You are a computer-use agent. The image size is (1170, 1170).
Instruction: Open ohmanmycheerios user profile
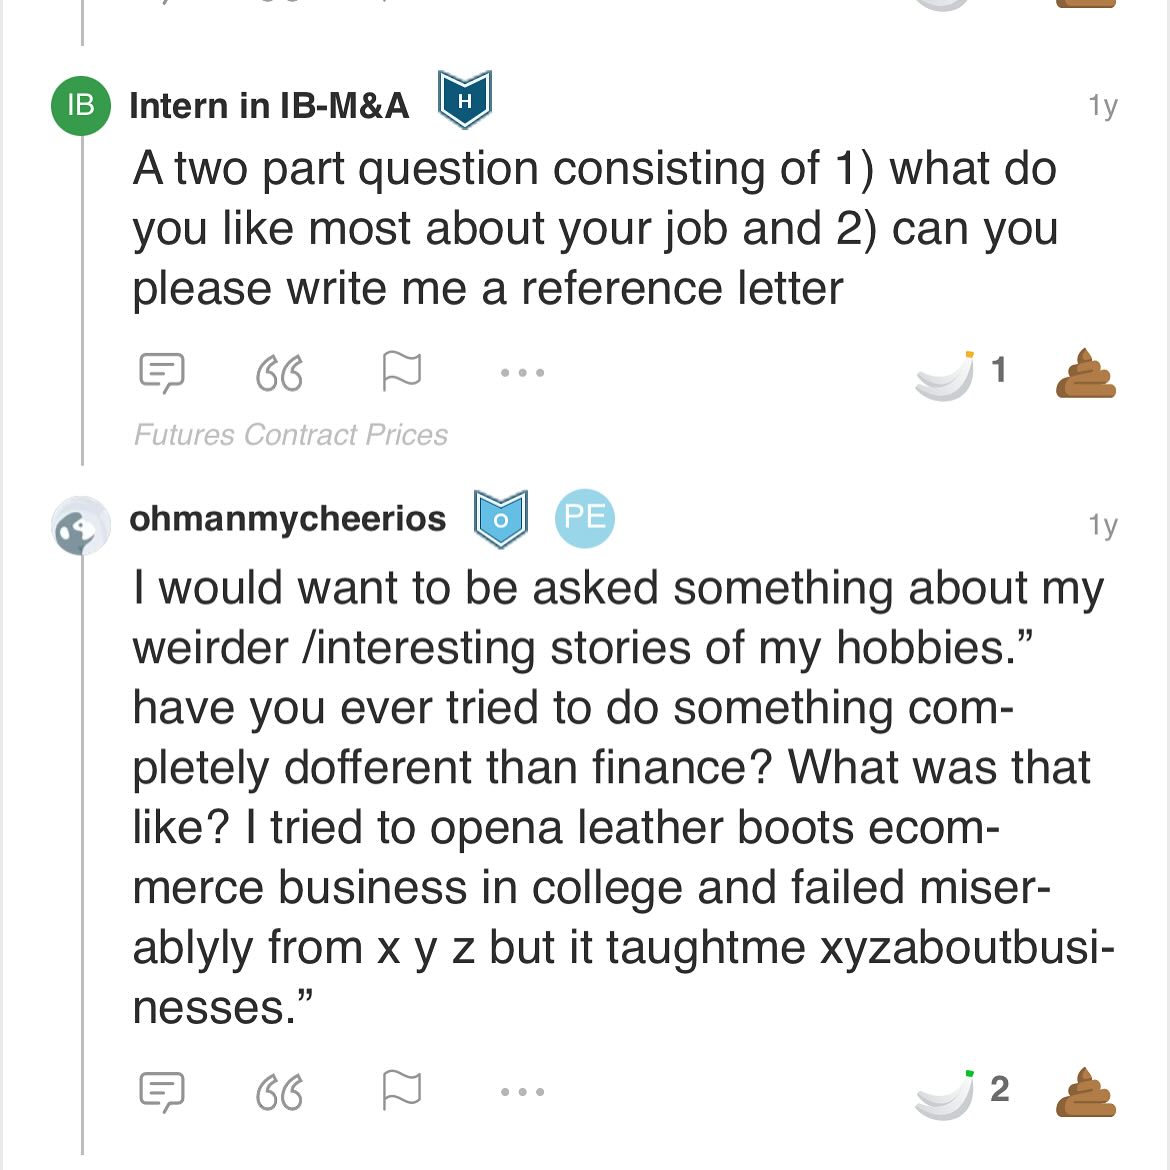pyautogui.click(x=288, y=519)
